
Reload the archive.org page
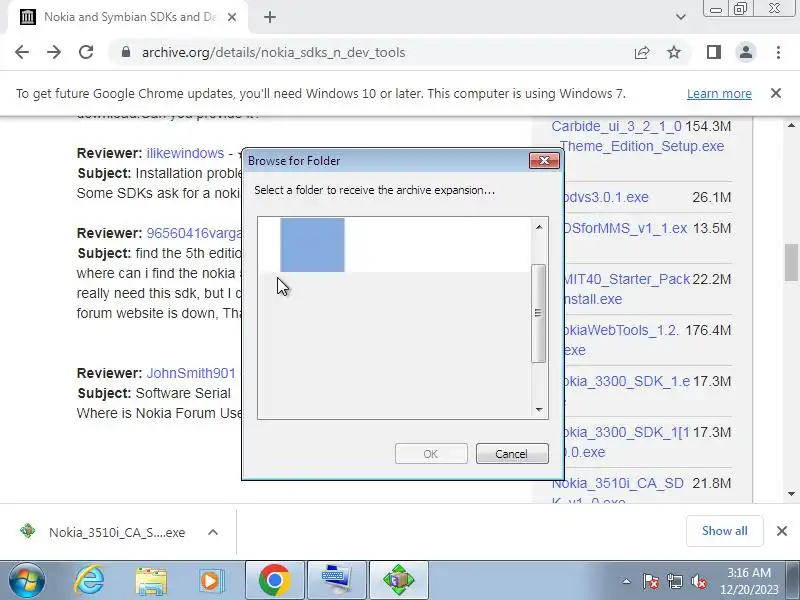(86, 52)
